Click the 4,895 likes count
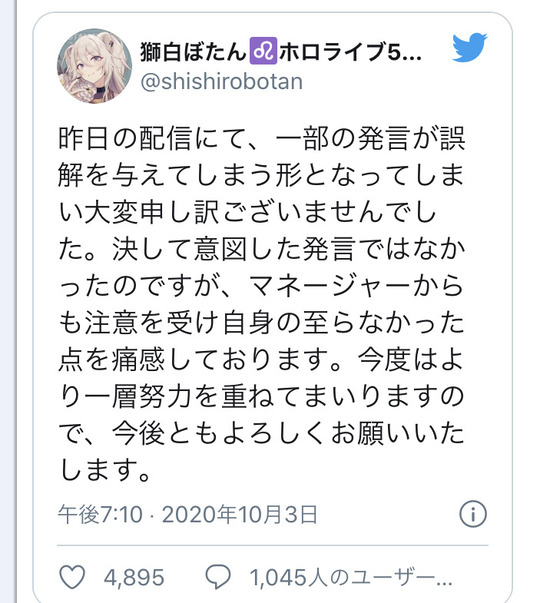550x603 pixels. tap(134, 577)
